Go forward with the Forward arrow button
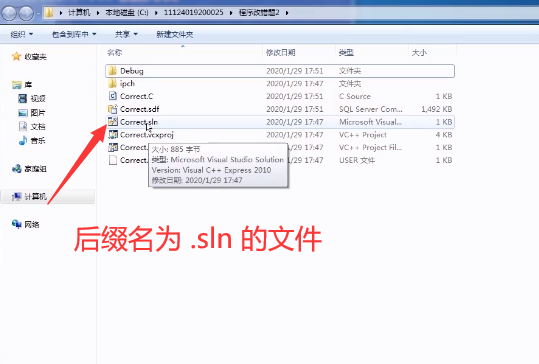539x364 pixels. 26,13
